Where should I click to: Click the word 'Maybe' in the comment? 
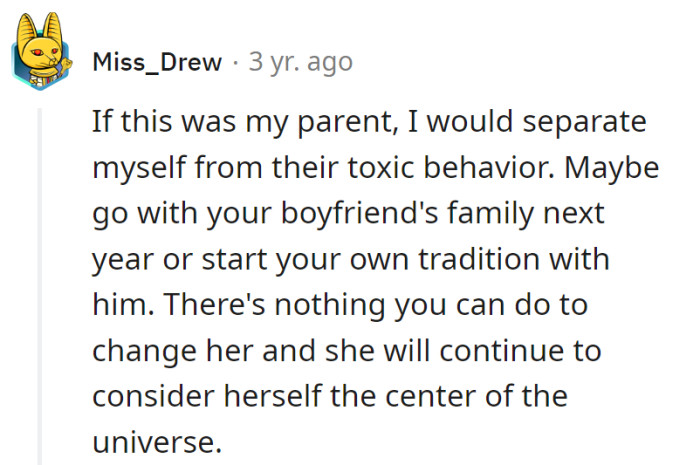(612, 169)
